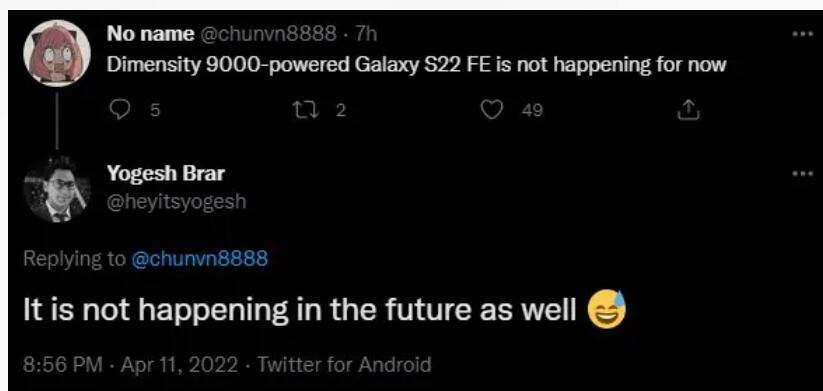
Task: Click the No name display name
Action: click(151, 34)
